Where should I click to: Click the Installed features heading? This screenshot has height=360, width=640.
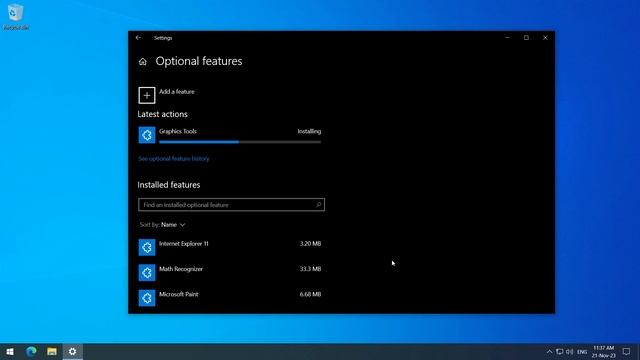click(x=169, y=185)
